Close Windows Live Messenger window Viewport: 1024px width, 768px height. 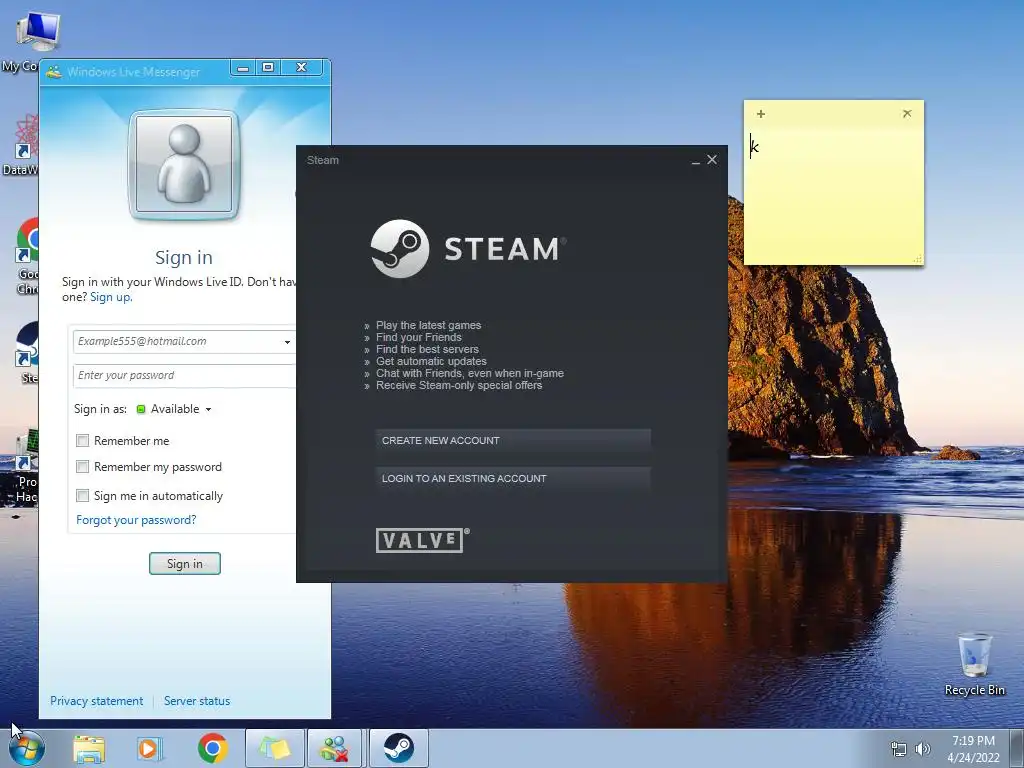[302, 68]
